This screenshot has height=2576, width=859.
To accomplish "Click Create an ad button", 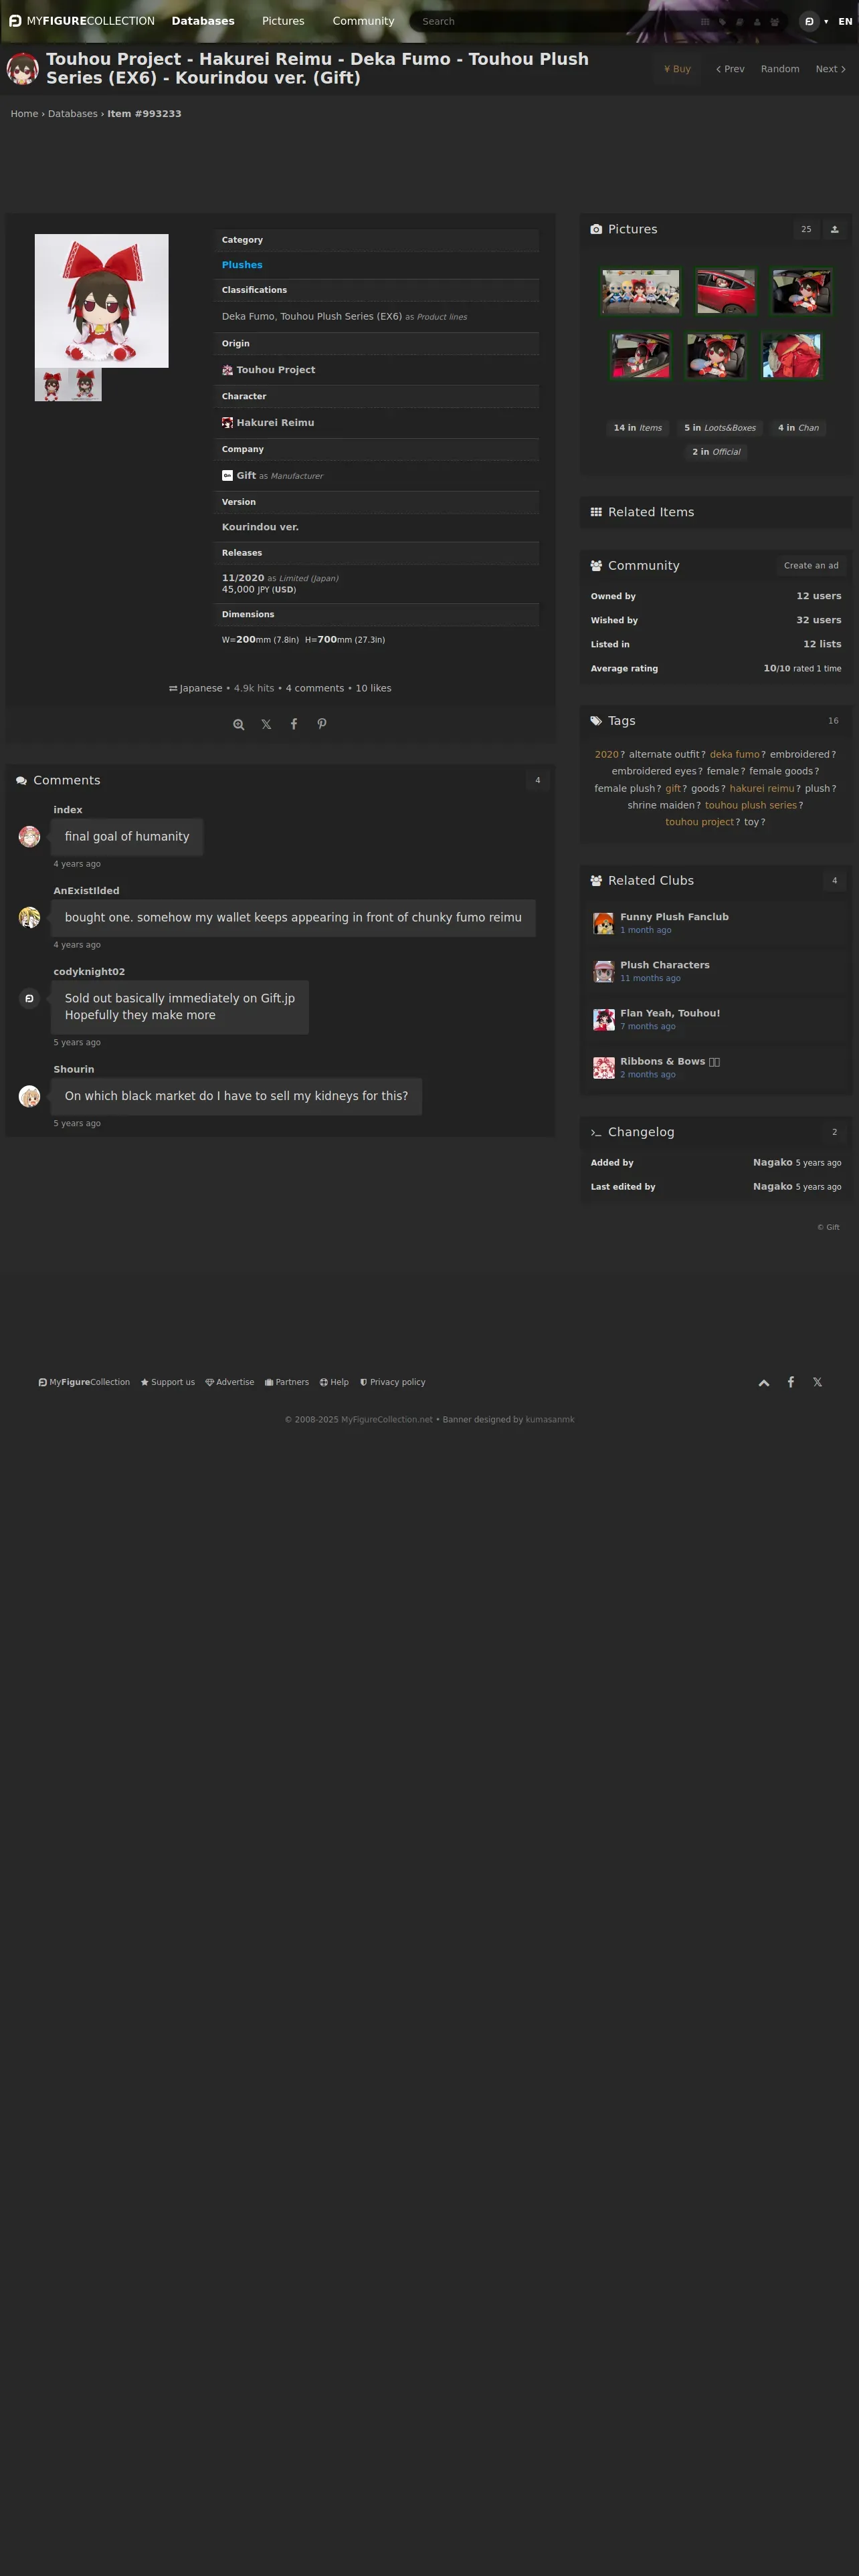I will [x=811, y=566].
